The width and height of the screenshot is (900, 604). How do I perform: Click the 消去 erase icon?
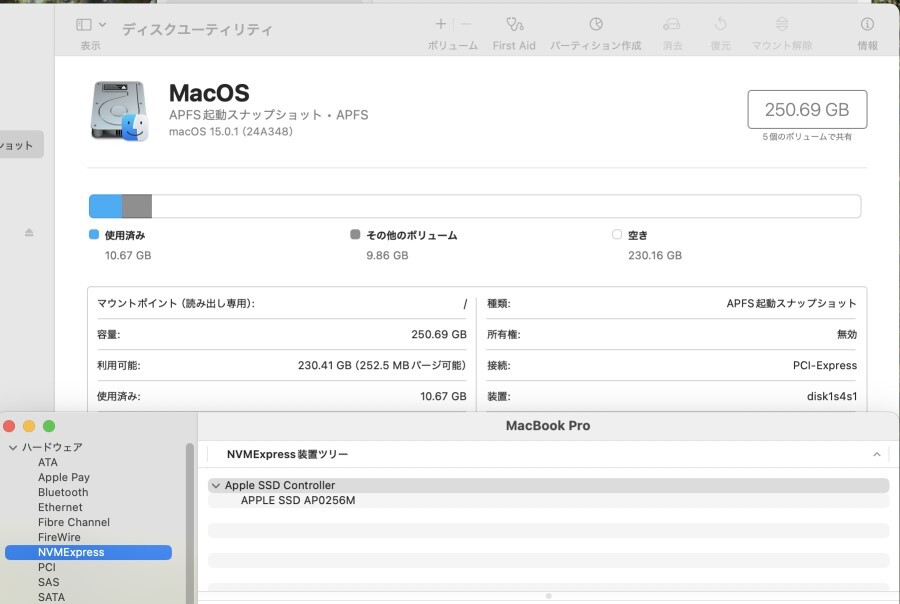click(x=672, y=24)
